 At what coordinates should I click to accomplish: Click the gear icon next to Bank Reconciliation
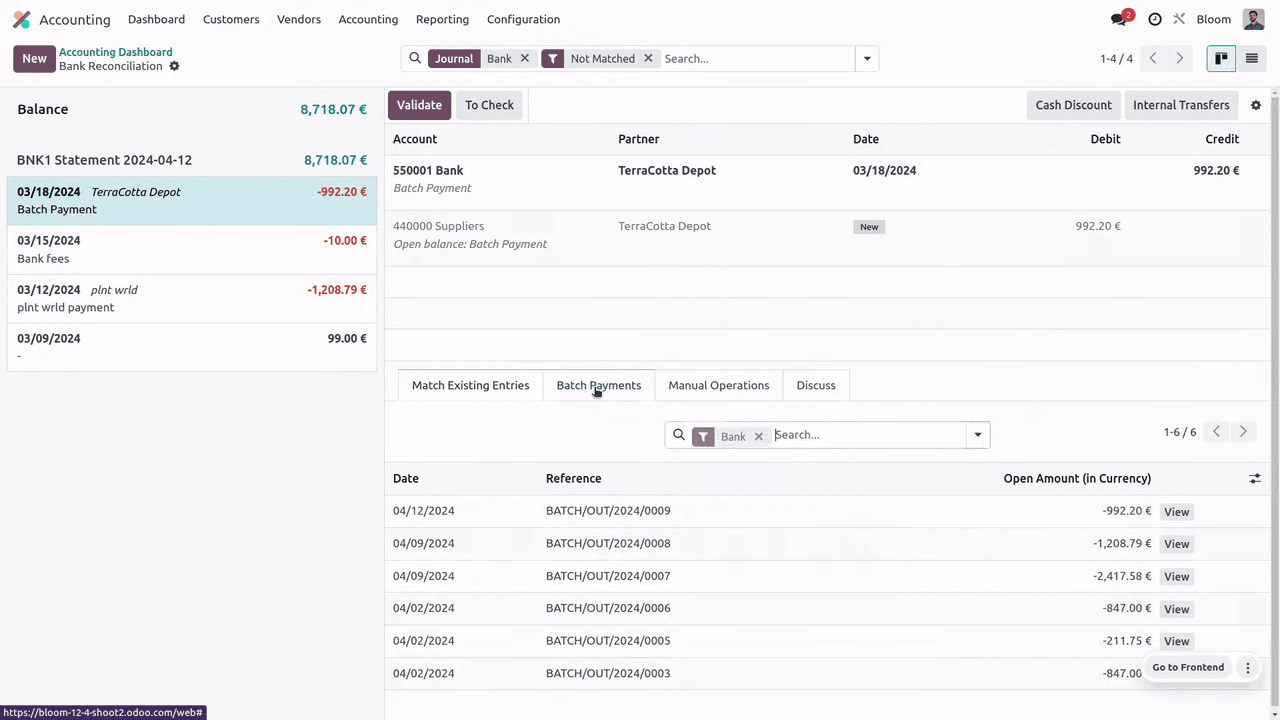pos(174,66)
